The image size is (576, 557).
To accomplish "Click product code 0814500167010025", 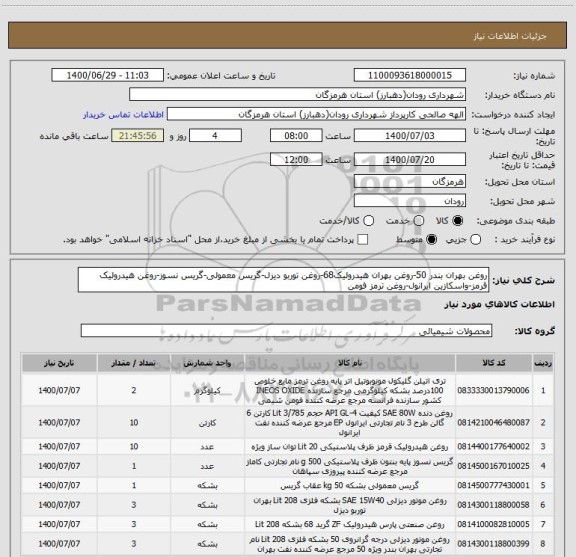I will [x=493, y=466].
